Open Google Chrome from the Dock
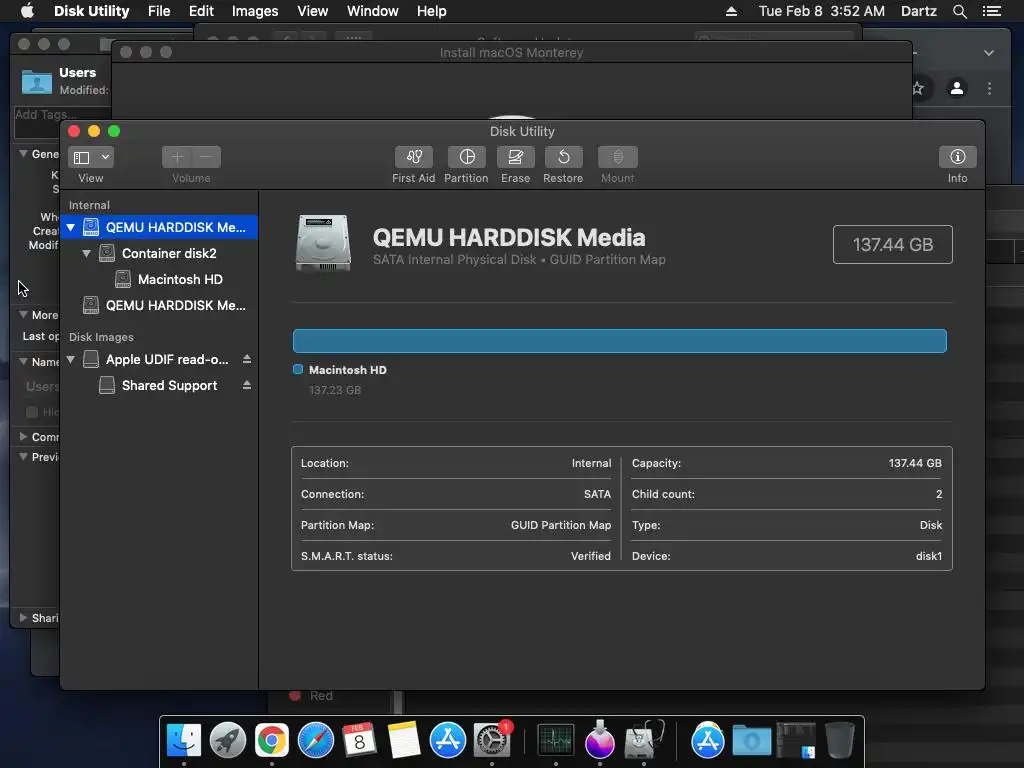The image size is (1024, 768). click(272, 741)
